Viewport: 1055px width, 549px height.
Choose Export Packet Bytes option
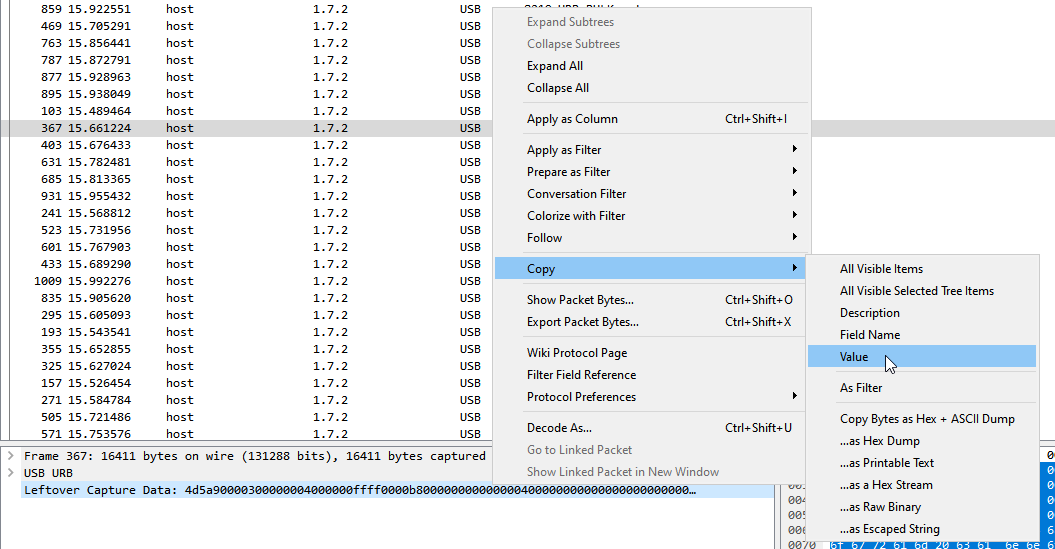coord(582,322)
